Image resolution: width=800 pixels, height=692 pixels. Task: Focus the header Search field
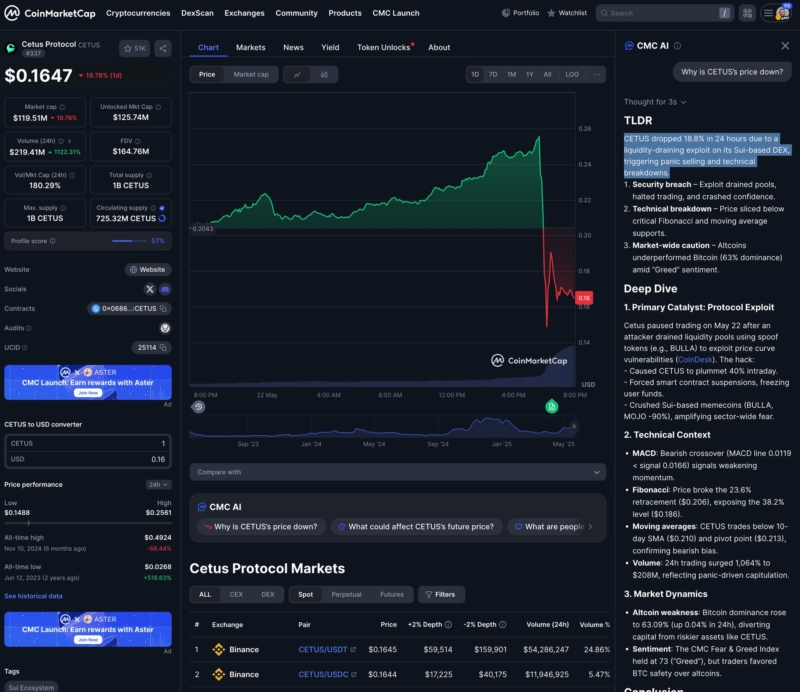[664, 13]
